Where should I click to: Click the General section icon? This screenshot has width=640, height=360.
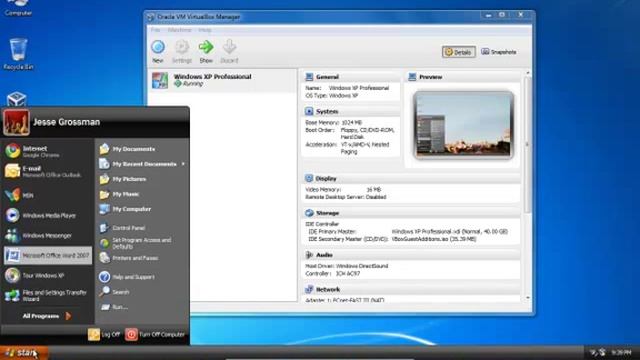309,77
